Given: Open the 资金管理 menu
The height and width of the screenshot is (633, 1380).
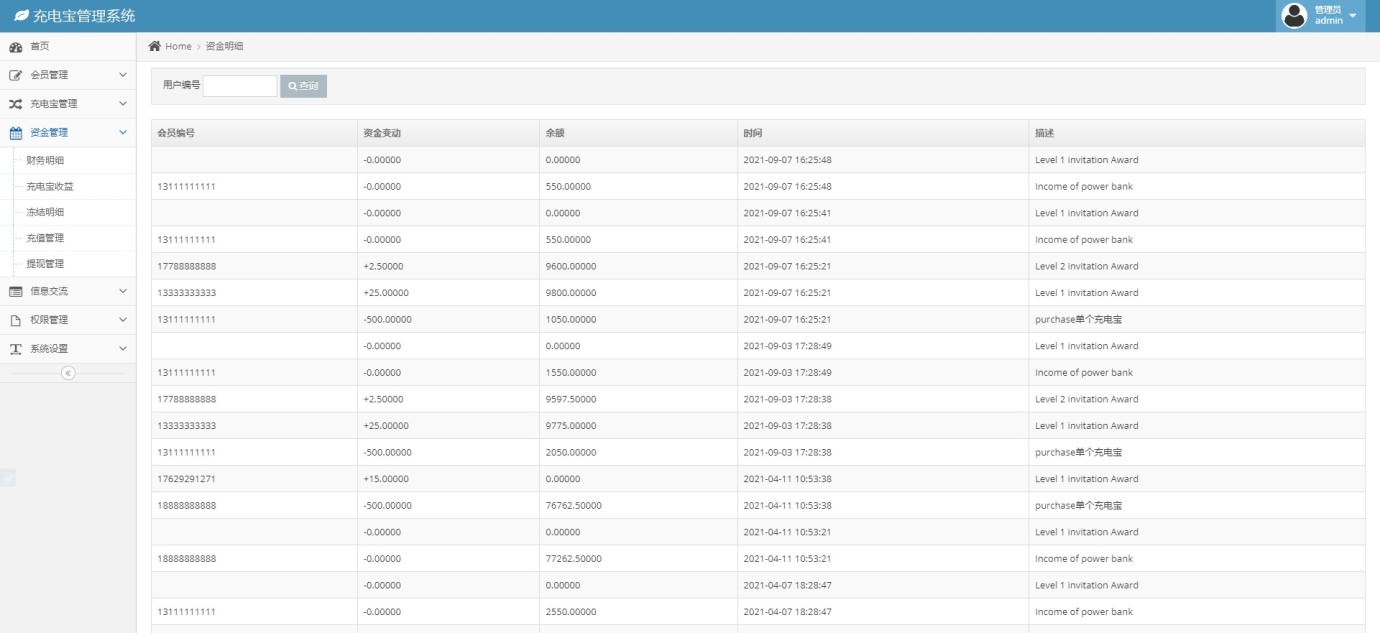Looking at the screenshot, I should (x=68, y=132).
